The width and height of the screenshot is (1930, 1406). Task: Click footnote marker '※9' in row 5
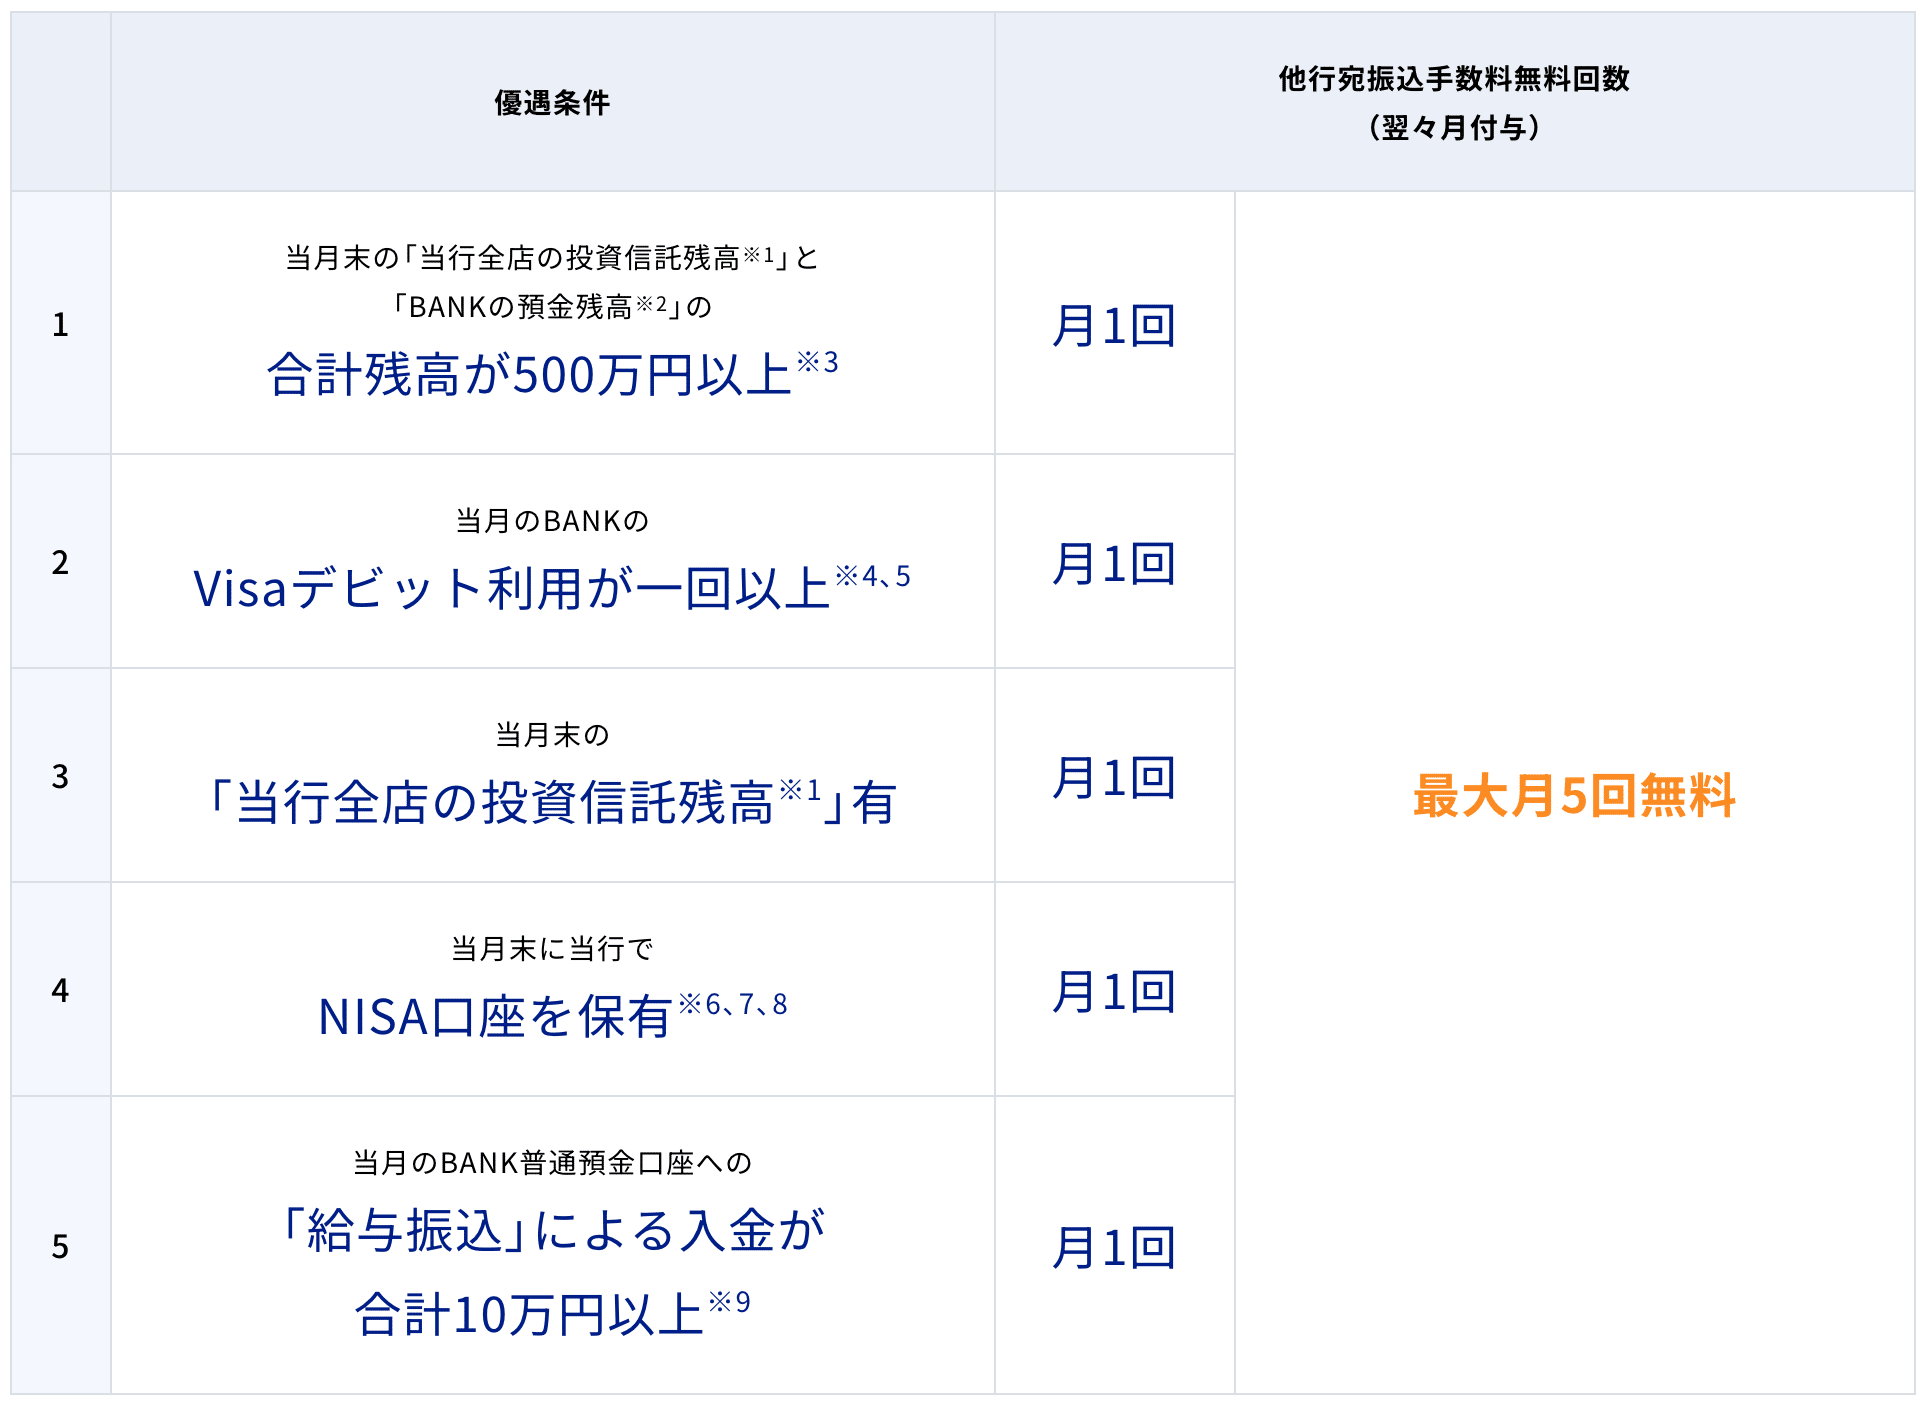[x=729, y=1301]
